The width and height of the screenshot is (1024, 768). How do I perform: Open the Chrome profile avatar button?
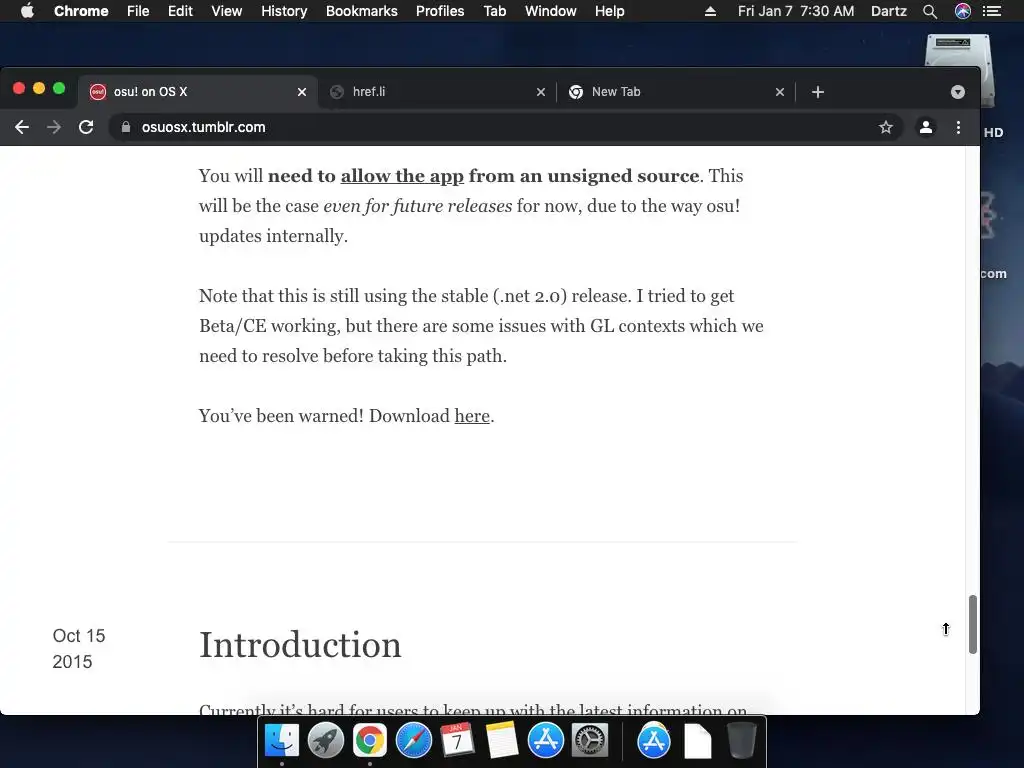(x=925, y=127)
